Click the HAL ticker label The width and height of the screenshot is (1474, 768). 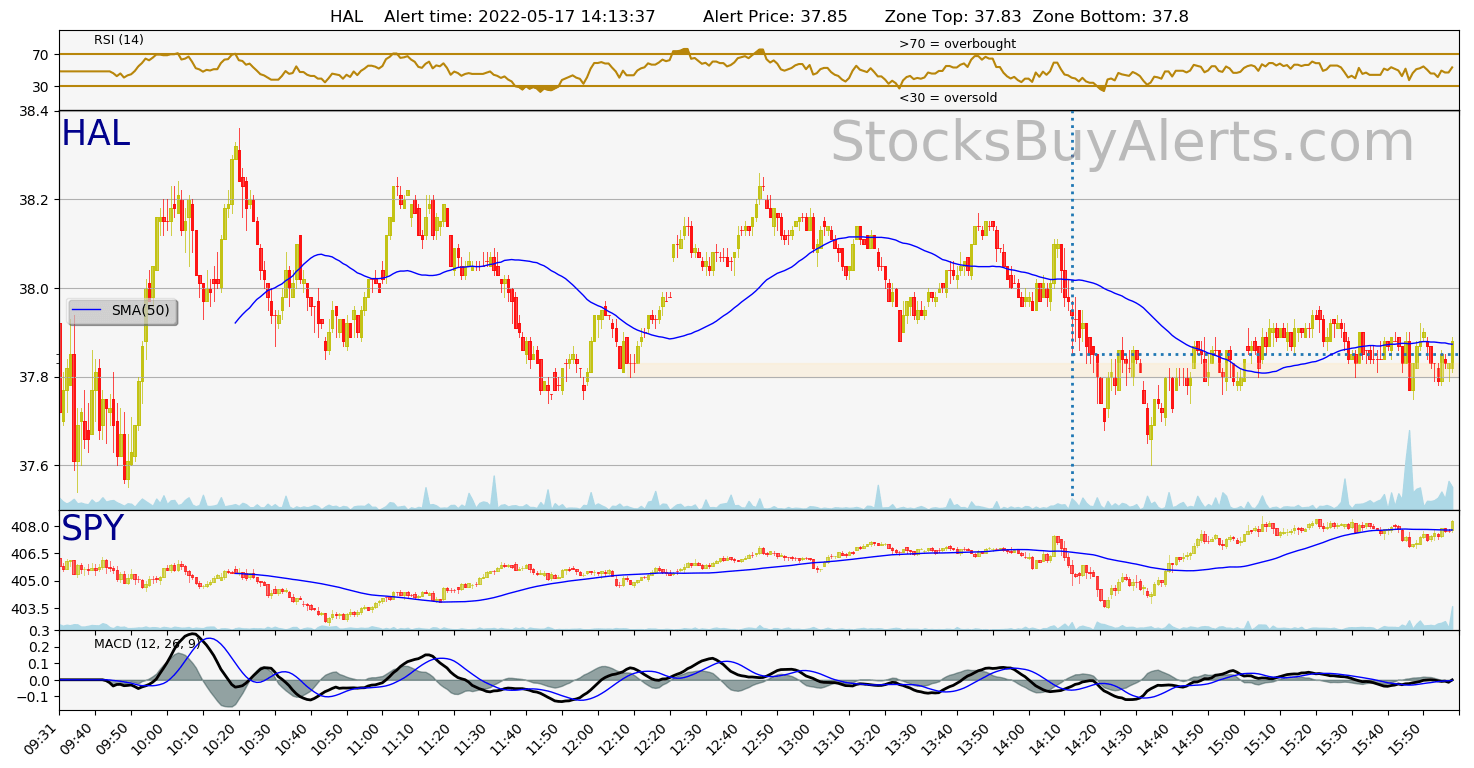coord(96,134)
